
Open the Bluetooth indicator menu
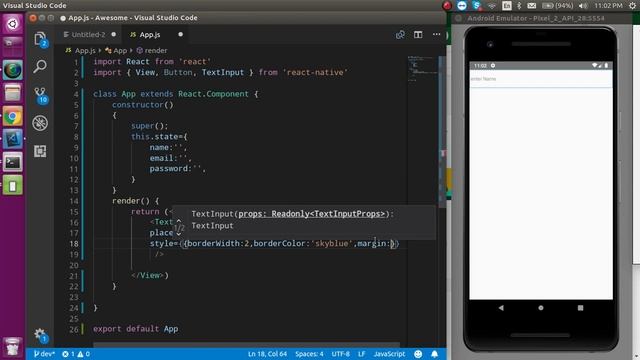click(x=519, y=5)
